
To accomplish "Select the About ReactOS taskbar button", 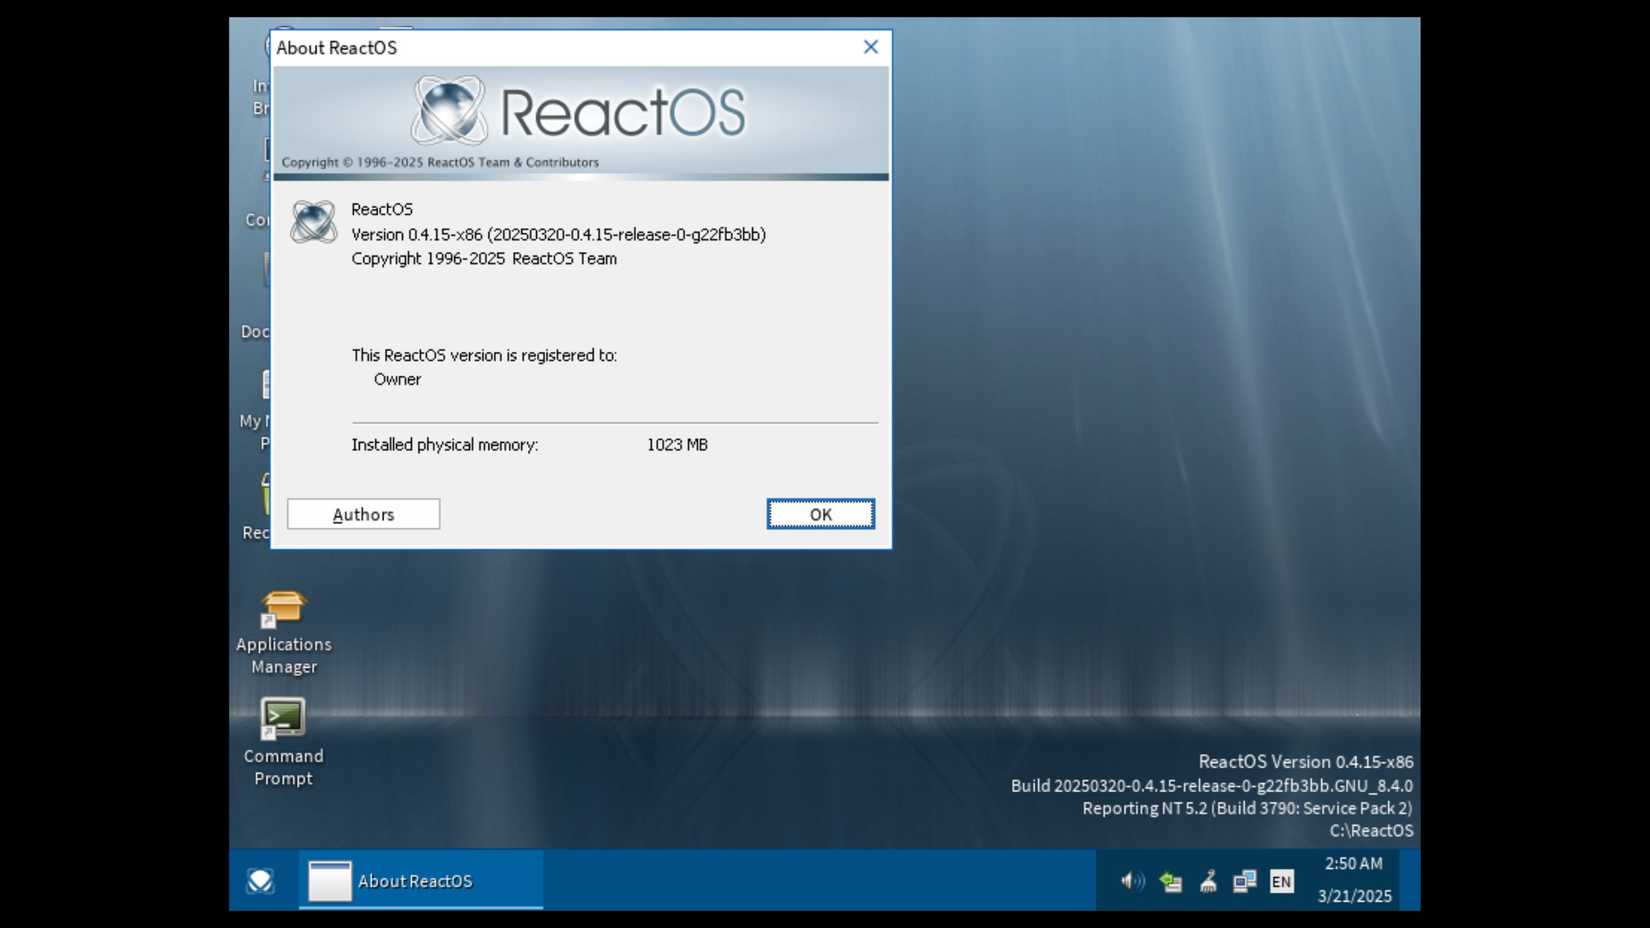I will point(418,881).
